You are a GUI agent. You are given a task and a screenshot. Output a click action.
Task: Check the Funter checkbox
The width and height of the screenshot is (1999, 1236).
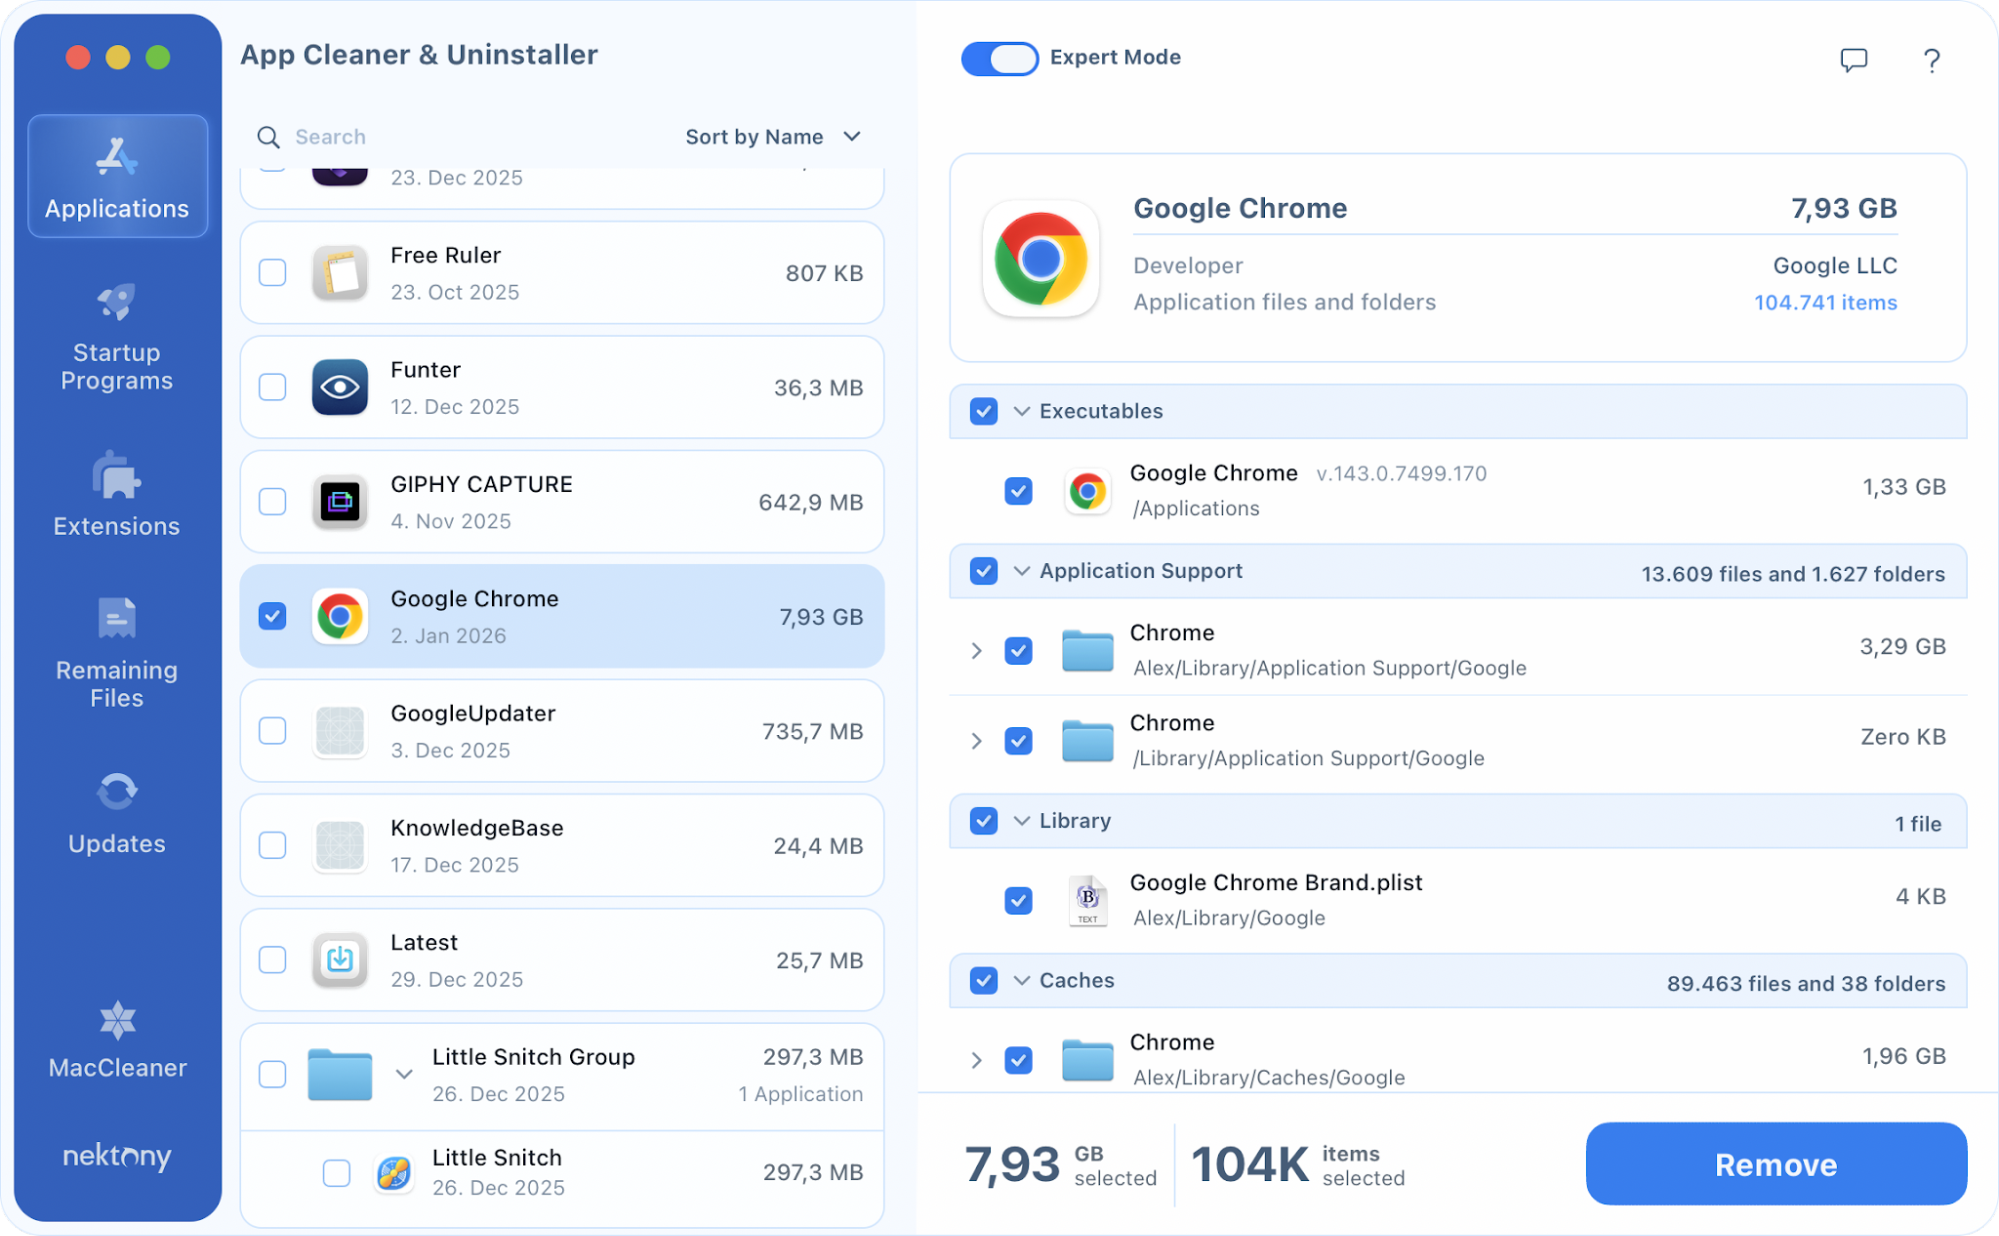[x=272, y=387]
